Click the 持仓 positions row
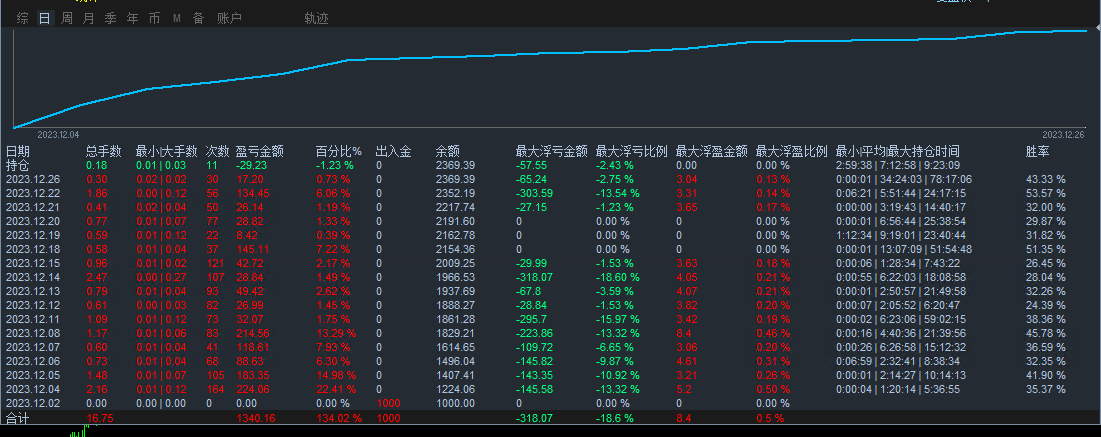This screenshot has width=1101, height=437. pos(18,165)
